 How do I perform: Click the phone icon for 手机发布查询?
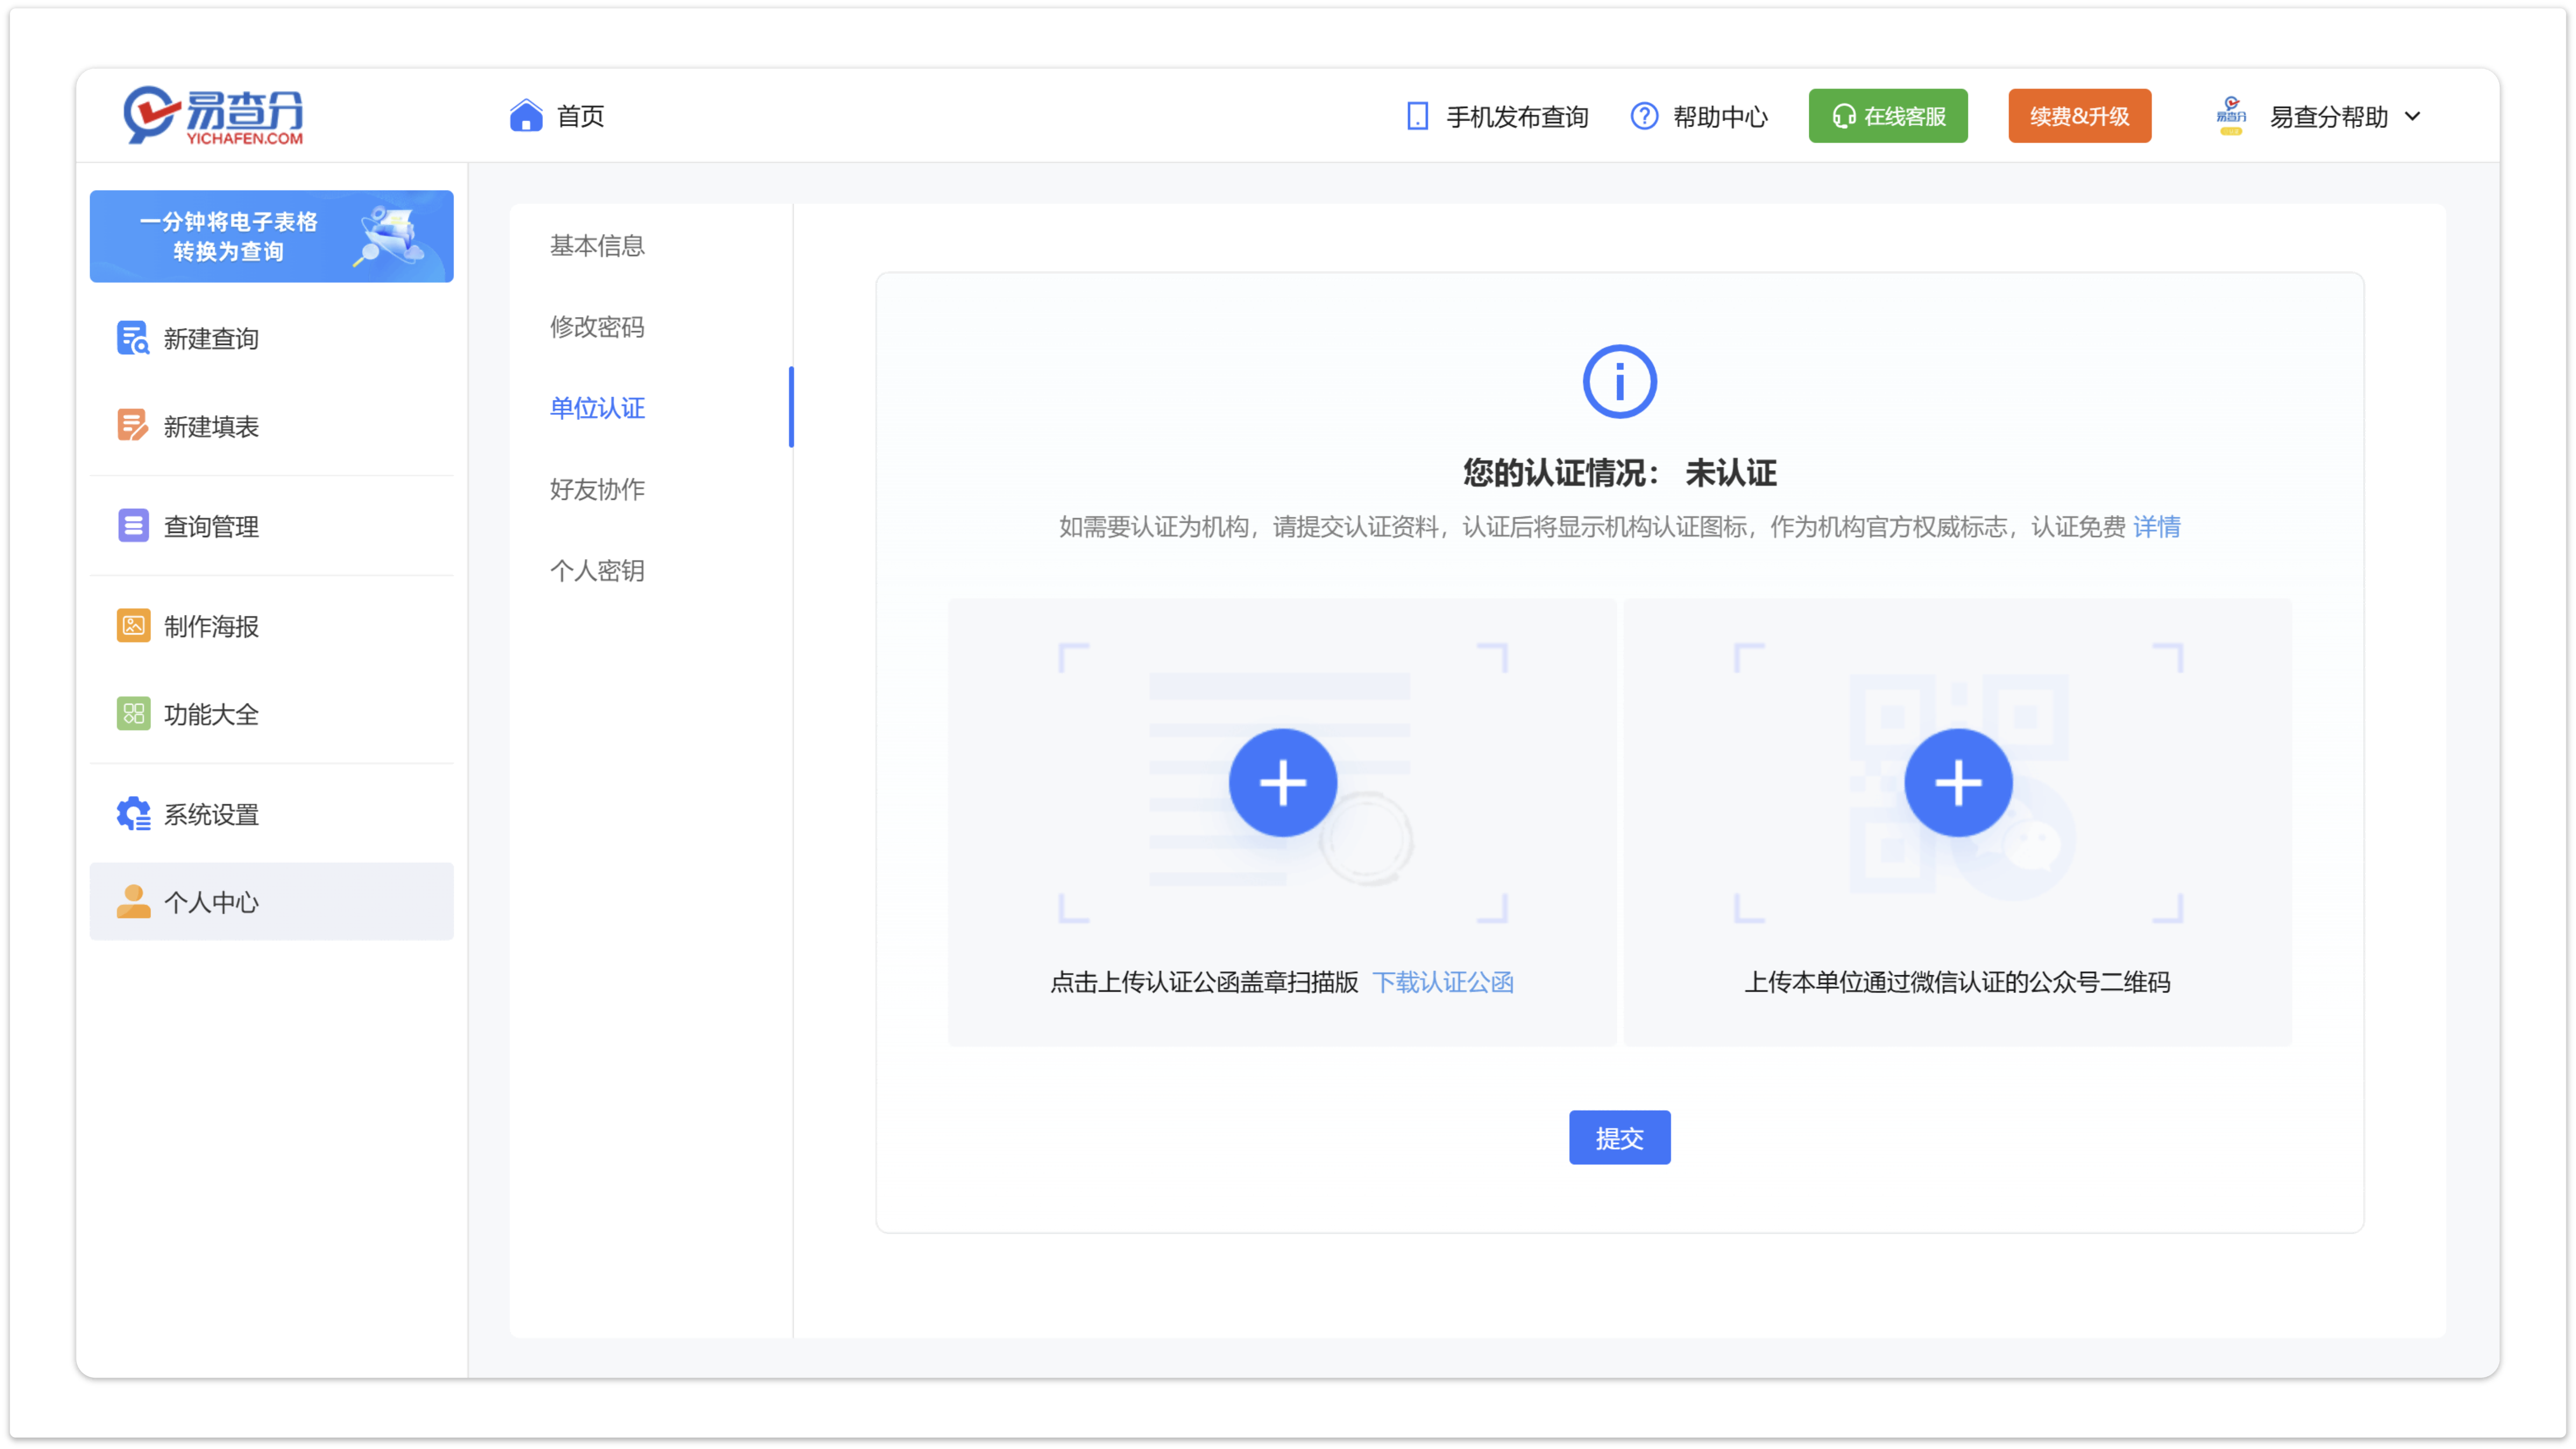[x=1417, y=116]
